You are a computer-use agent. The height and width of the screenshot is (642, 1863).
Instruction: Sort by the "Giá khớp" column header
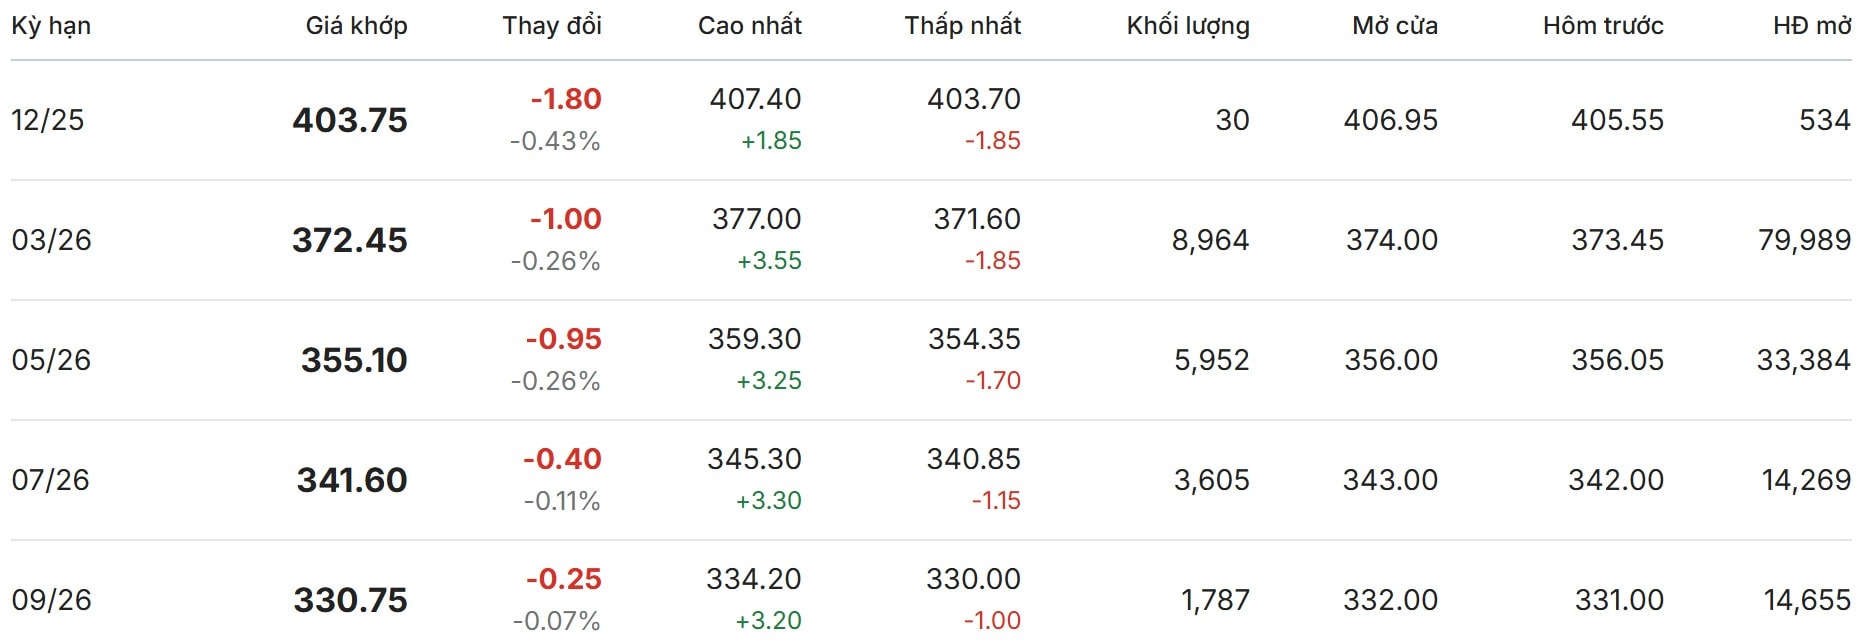point(356,26)
